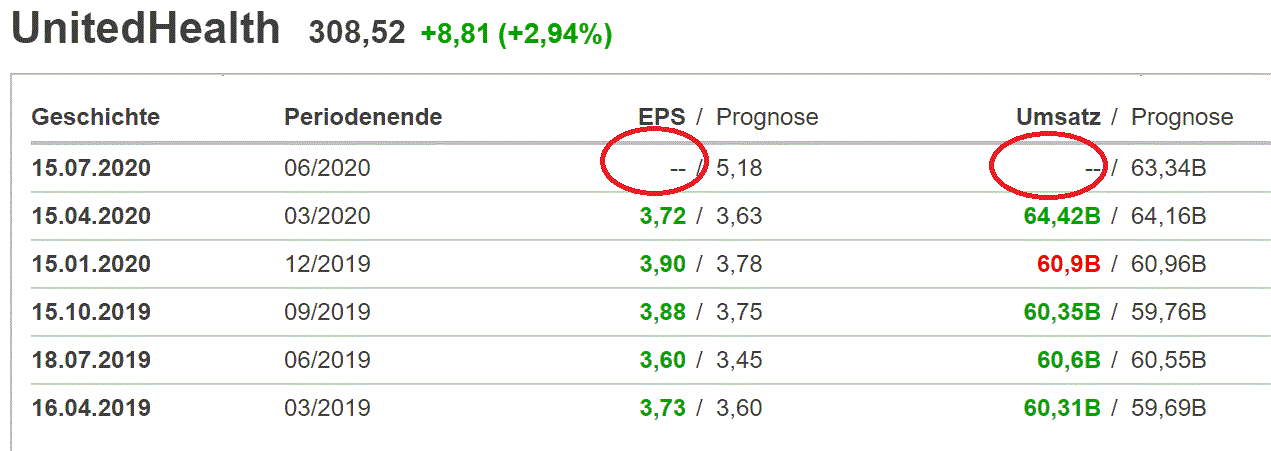
Task: Click the green EPS value 3,72
Action: [x=663, y=216]
